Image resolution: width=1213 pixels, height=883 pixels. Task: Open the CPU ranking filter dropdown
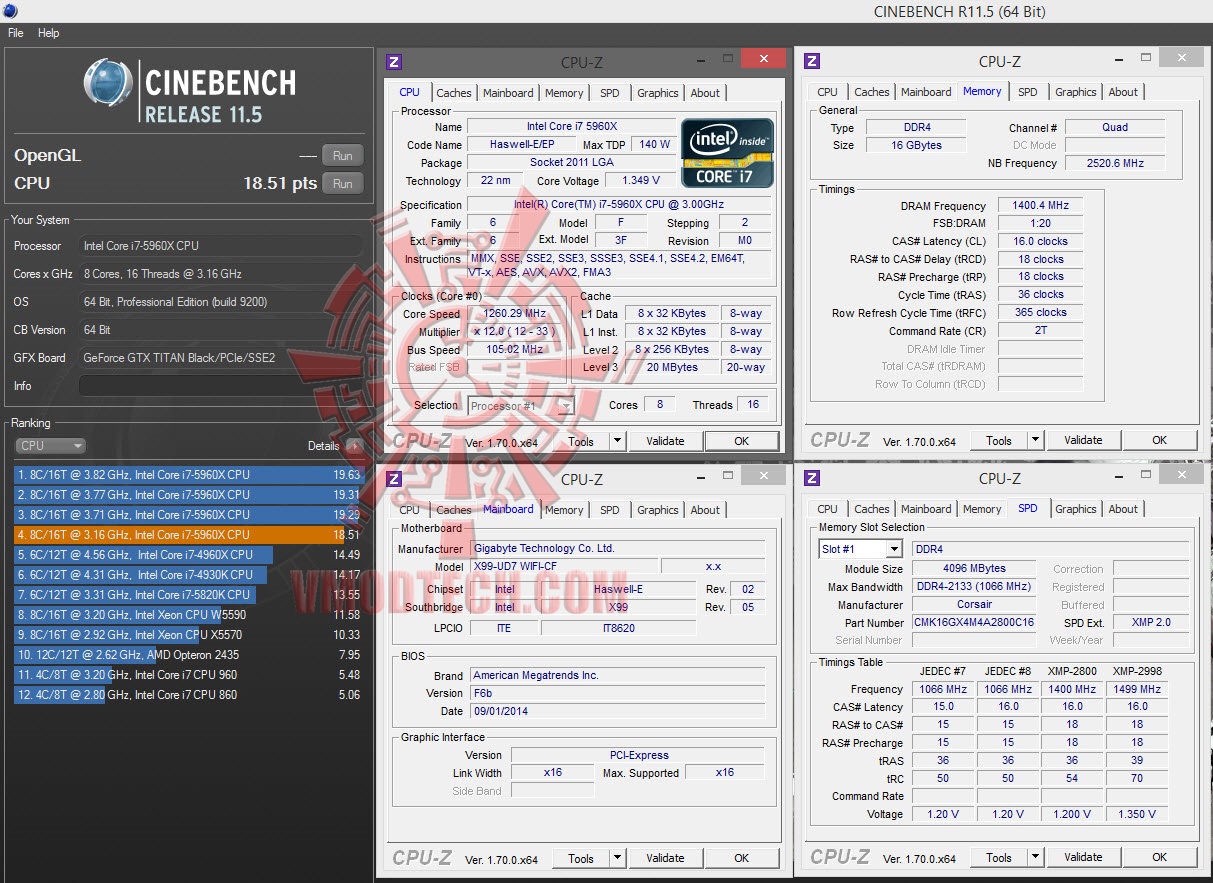50,446
